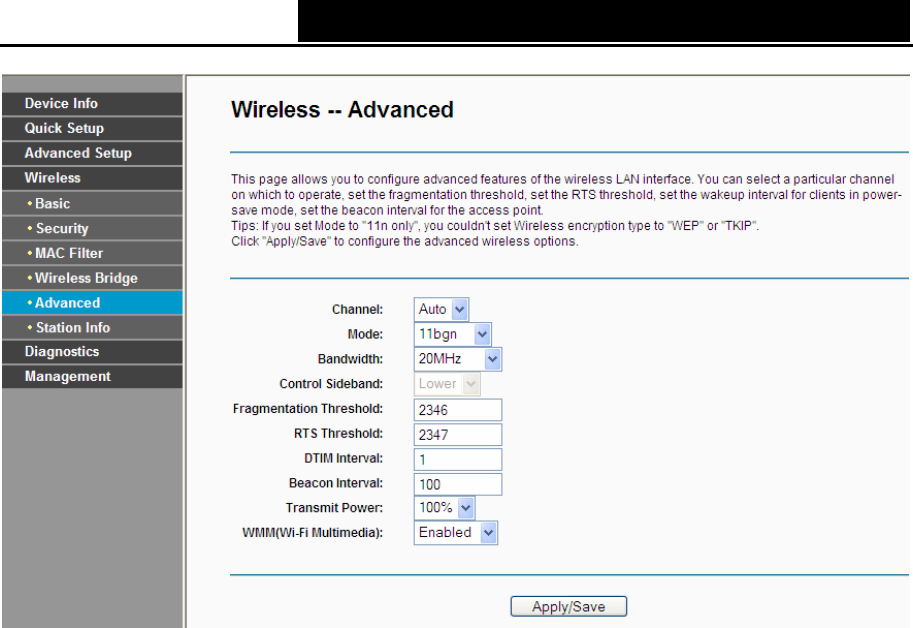This screenshot has height=628, width=913.
Task: Open the Station Info page
Action: tap(92, 328)
